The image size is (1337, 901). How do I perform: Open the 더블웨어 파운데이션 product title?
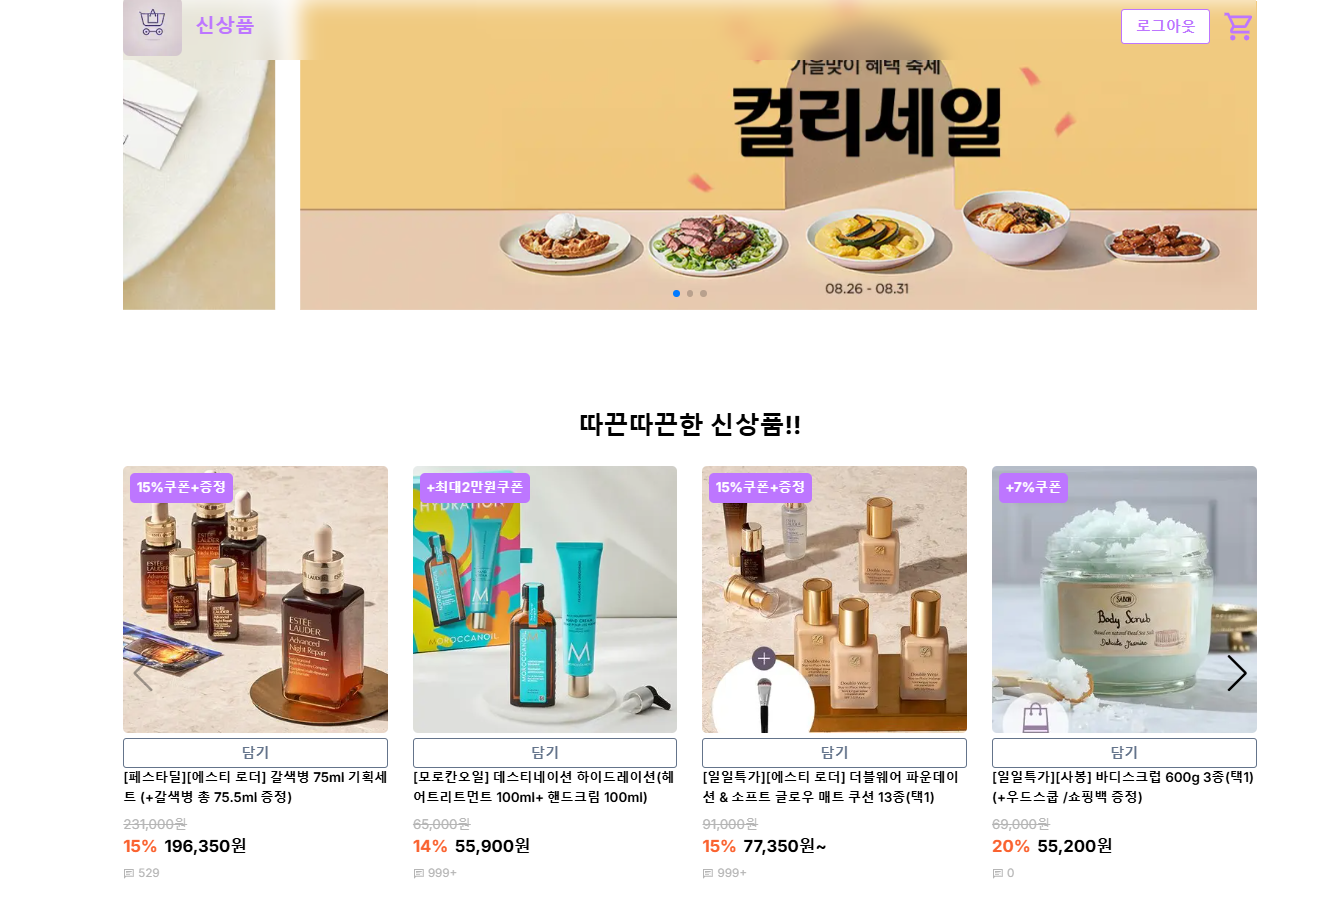tap(832, 787)
